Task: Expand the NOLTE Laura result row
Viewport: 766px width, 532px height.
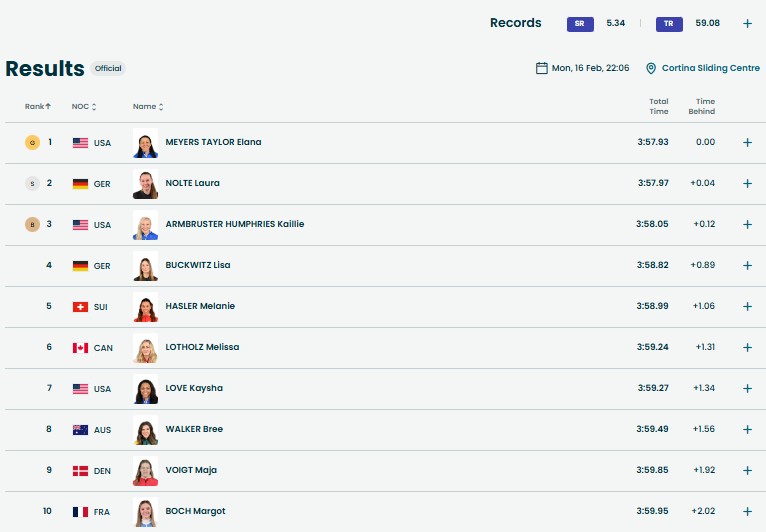Action: pyautogui.click(x=747, y=183)
